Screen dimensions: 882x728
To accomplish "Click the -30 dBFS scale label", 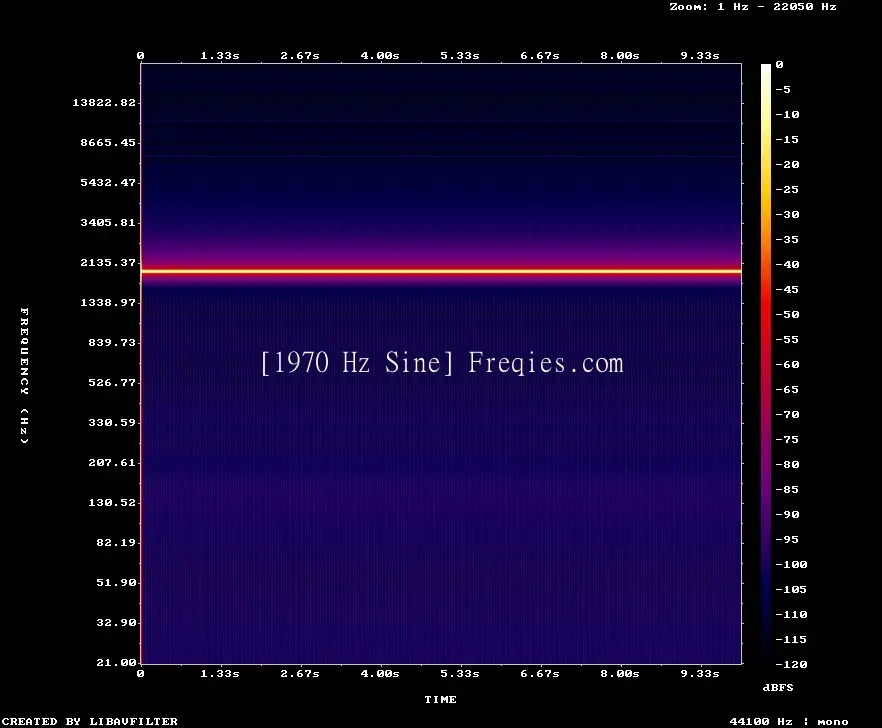I will (787, 214).
